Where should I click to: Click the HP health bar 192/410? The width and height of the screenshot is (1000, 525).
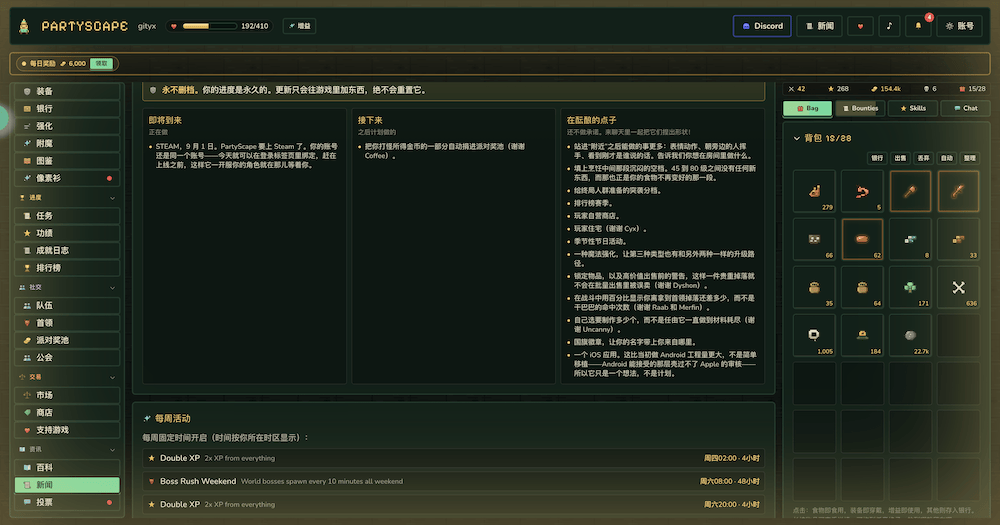218,26
